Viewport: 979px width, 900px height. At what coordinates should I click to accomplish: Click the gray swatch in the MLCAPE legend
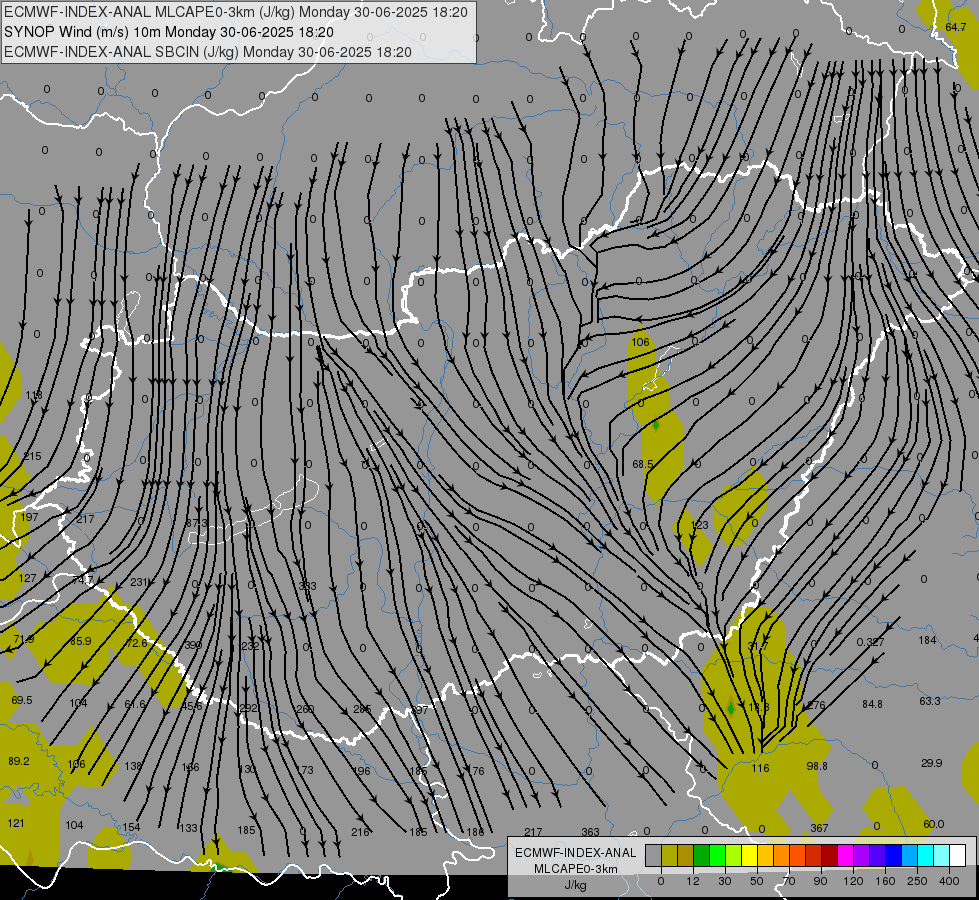pyautogui.click(x=654, y=856)
